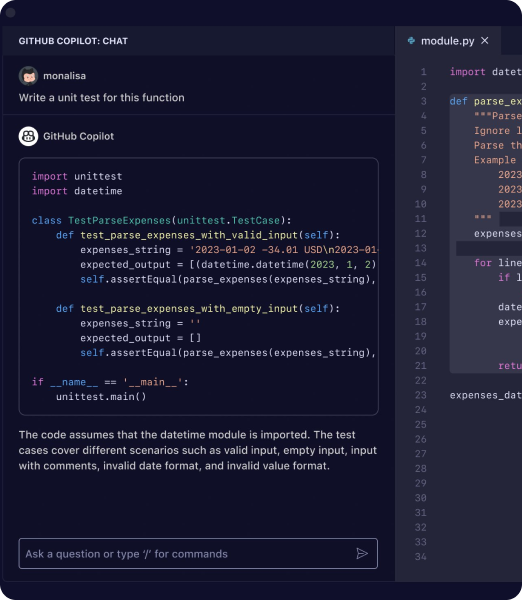Click 'expenses_dat' on editor line 23

(486, 395)
